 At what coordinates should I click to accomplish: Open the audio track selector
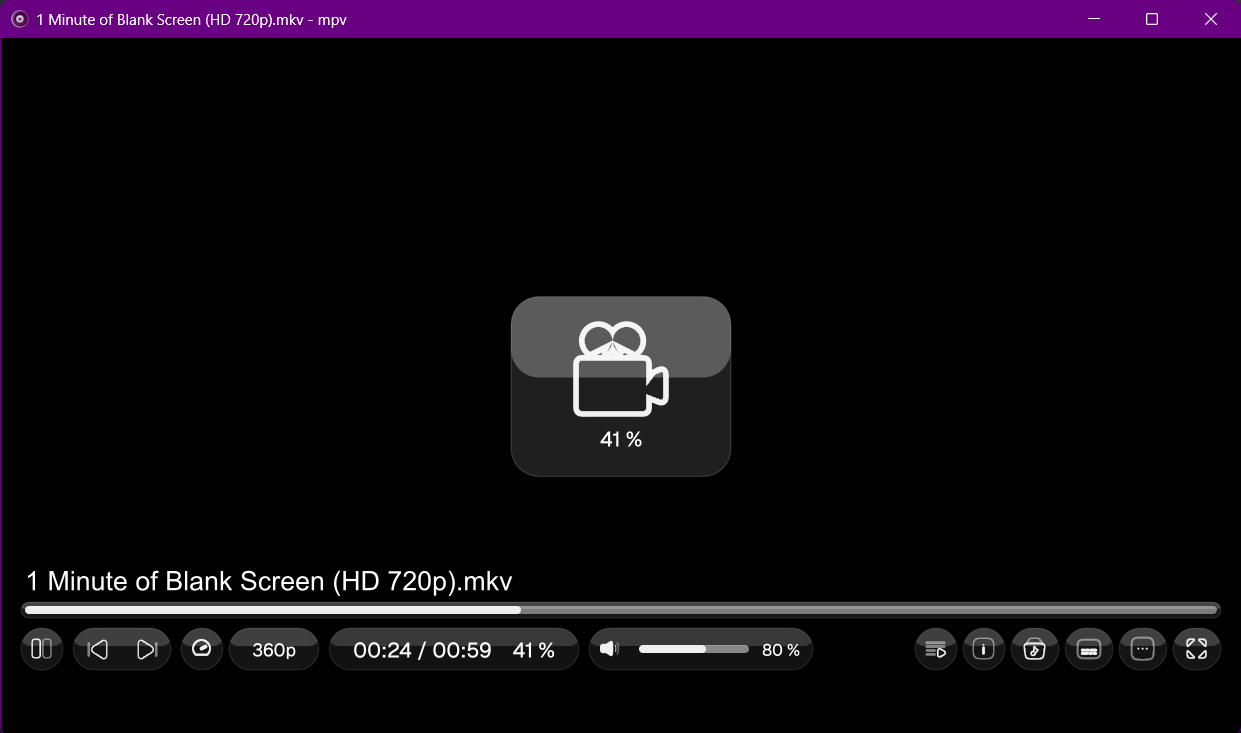coord(1035,649)
